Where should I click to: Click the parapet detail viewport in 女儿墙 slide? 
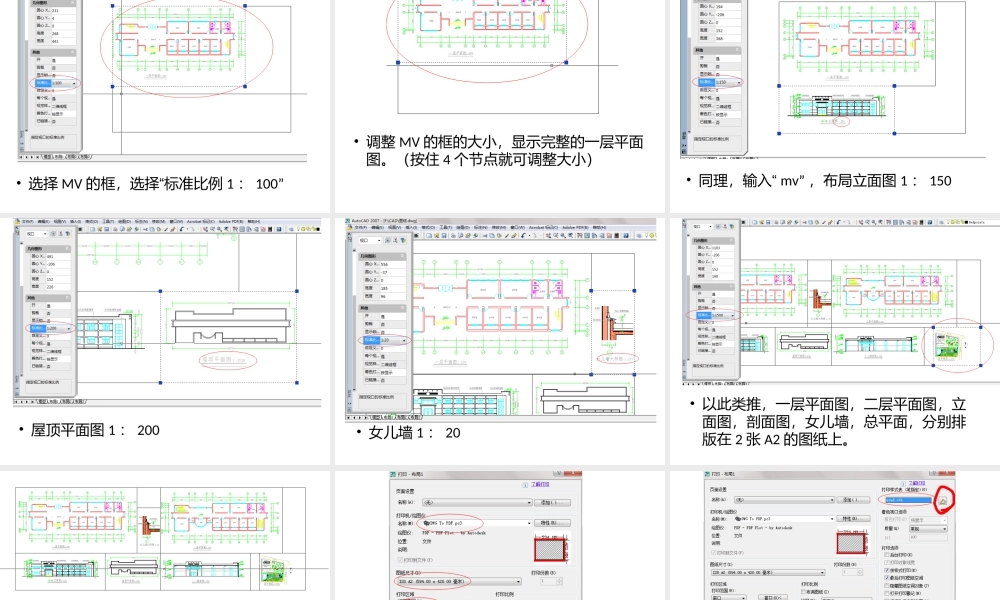pos(612,332)
